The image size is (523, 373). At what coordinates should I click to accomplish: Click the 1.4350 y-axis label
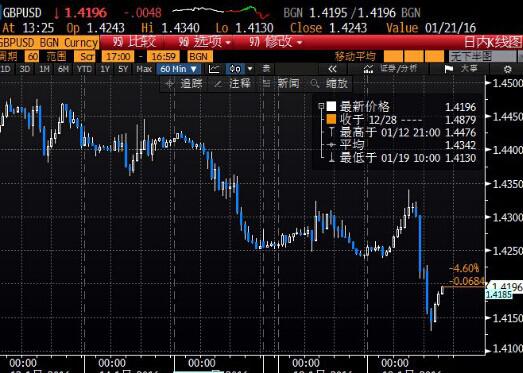507,184
